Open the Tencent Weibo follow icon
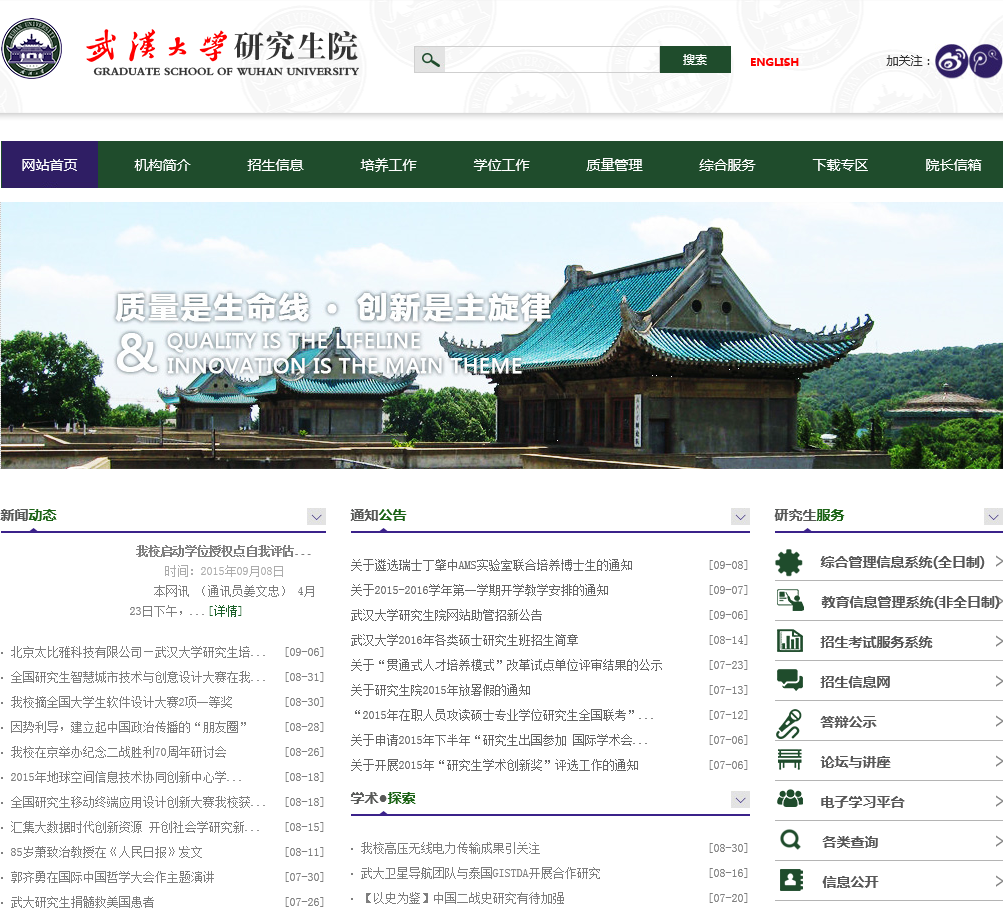This screenshot has height=912, width=1003. (x=986, y=61)
